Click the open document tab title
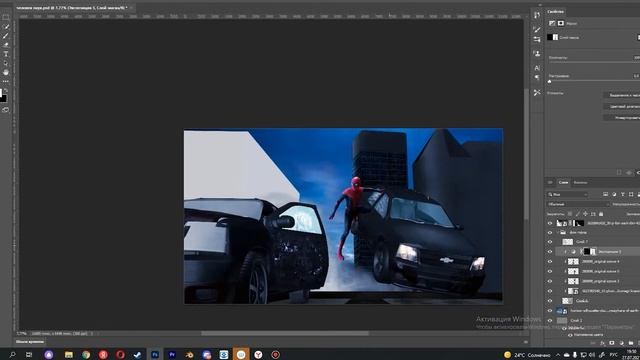Viewport: 640px width, 360px height. pos(71,8)
